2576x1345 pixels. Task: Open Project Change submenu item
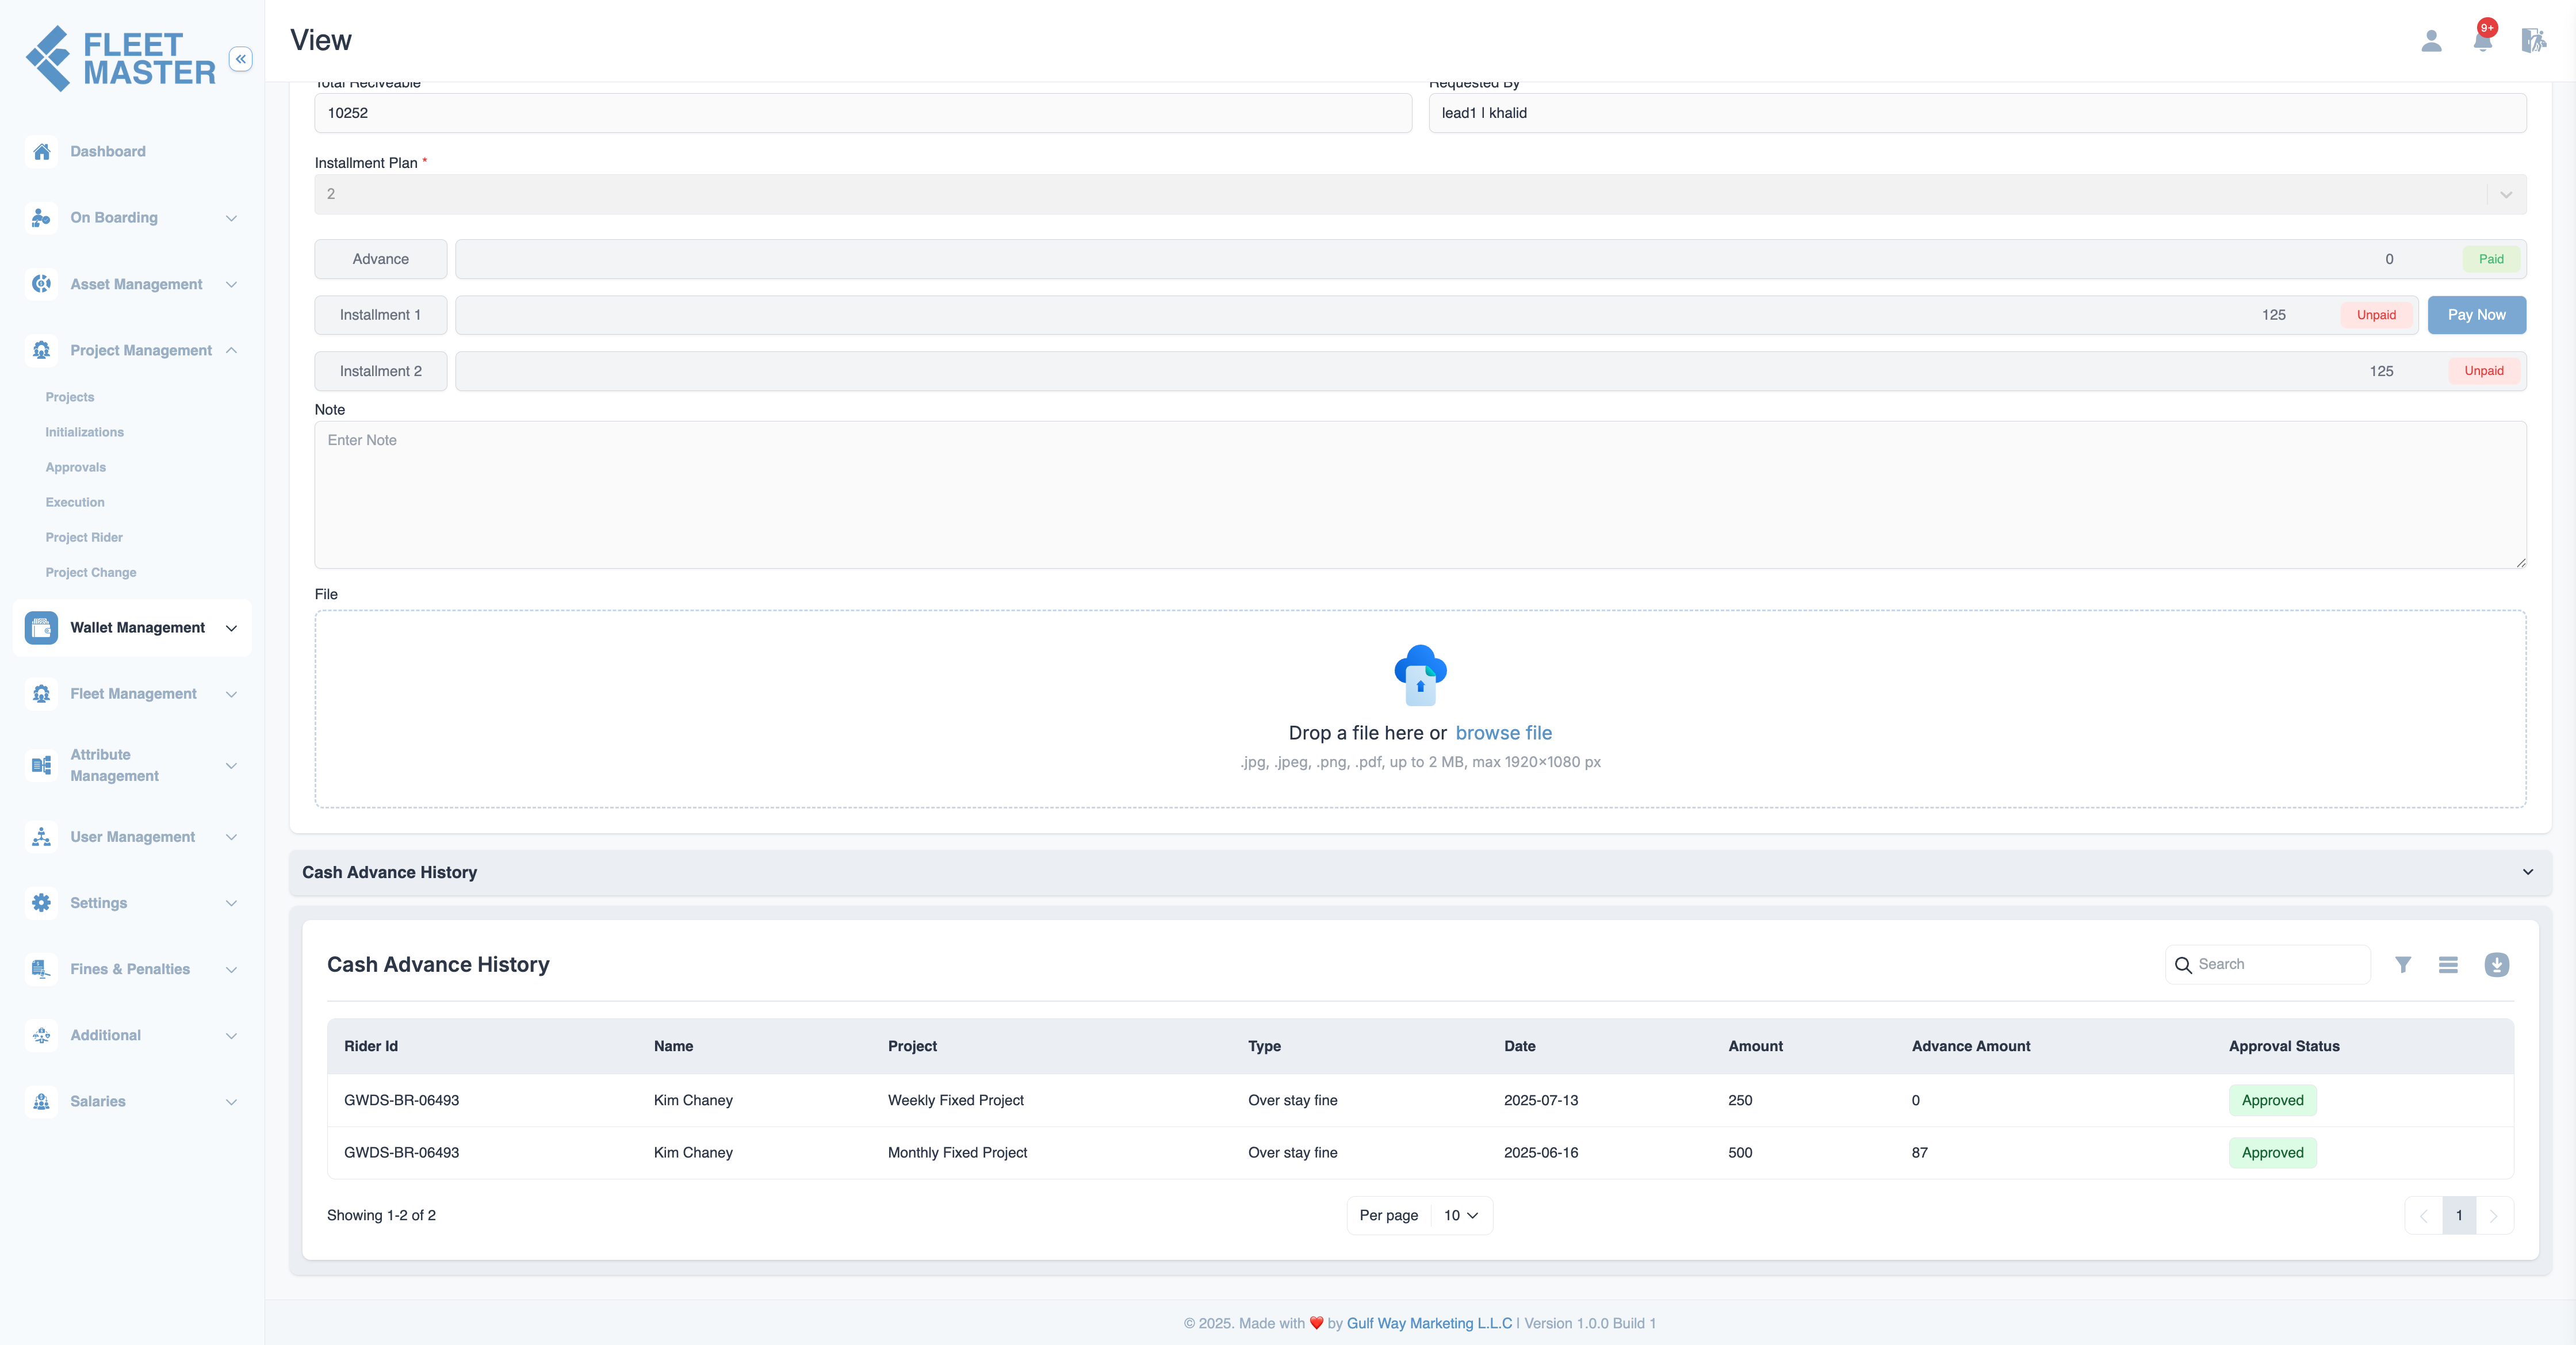pos(91,572)
